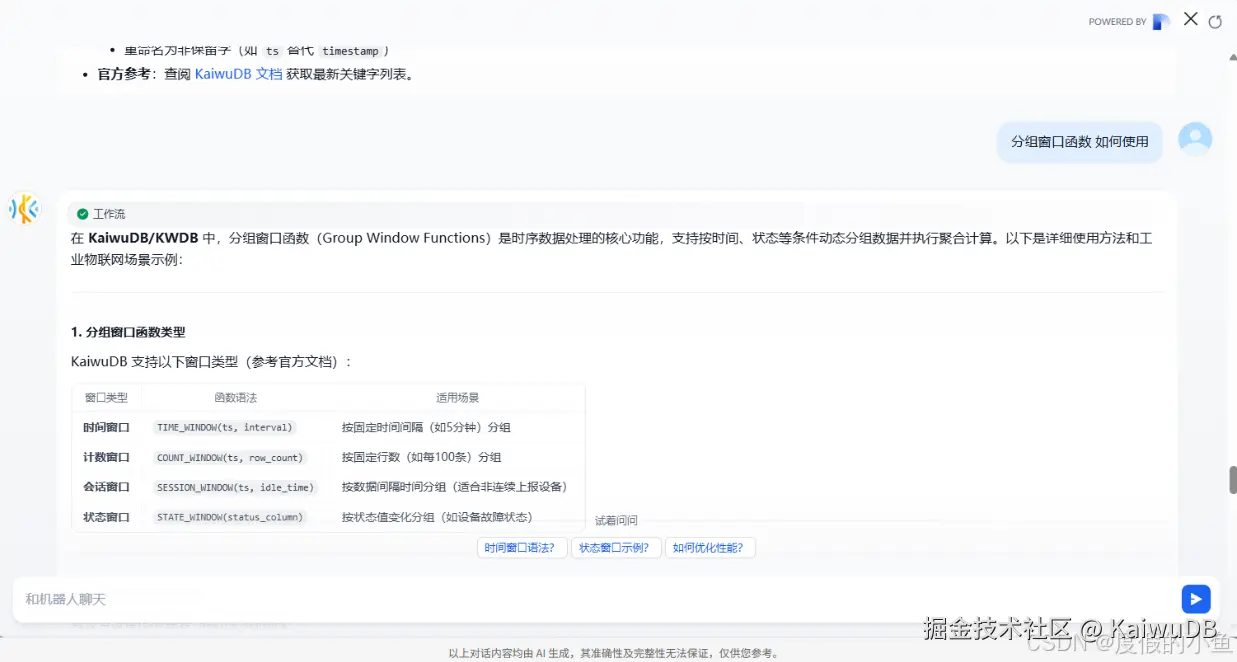Screen dimensions: 1237x662
Task: Close the chat panel with the X icon
Action: pyautogui.click(x=1190, y=19)
